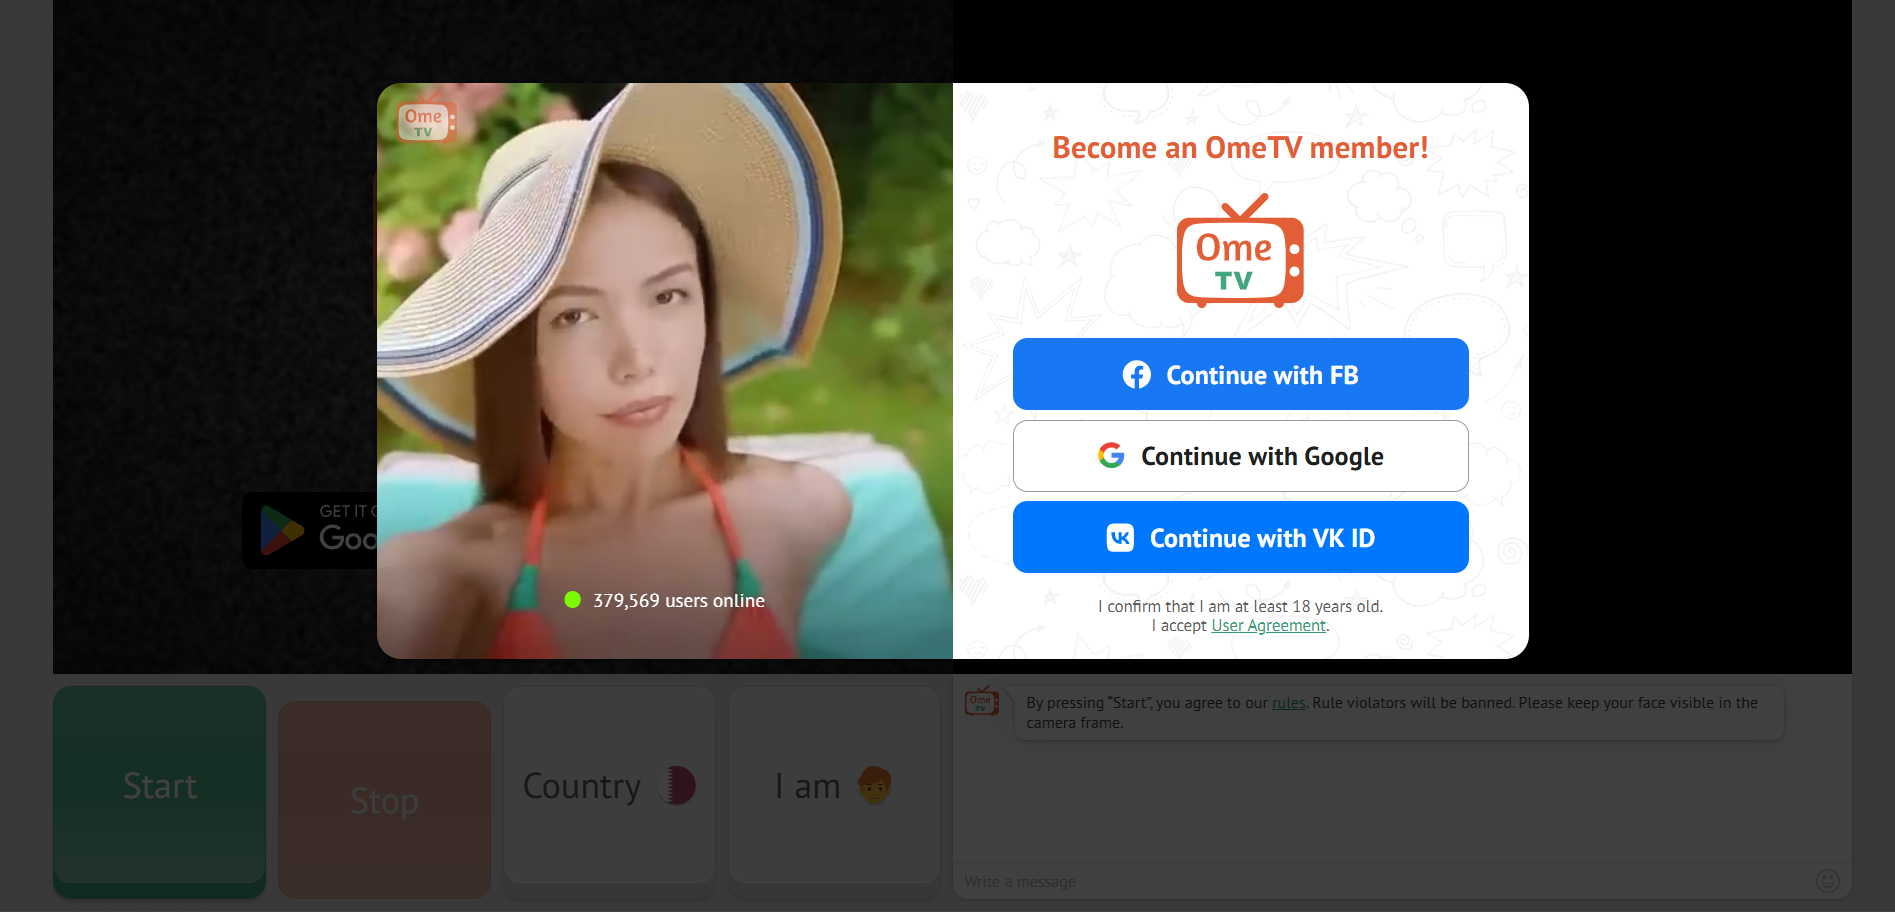1895x912 pixels.
Task: Click the Google G icon
Action: click(1111, 456)
